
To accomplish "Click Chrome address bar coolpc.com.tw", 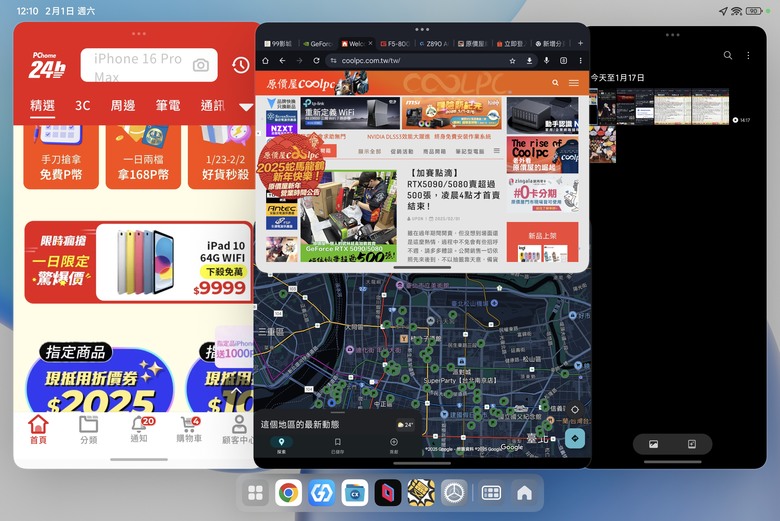I will click(415, 61).
